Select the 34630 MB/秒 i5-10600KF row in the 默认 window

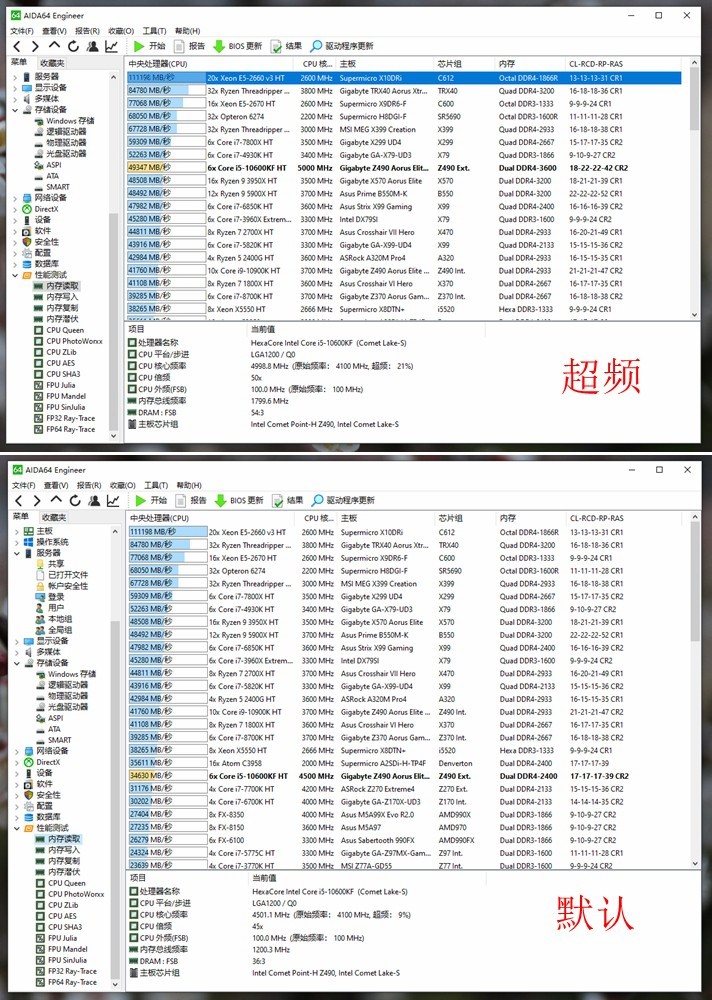point(404,776)
